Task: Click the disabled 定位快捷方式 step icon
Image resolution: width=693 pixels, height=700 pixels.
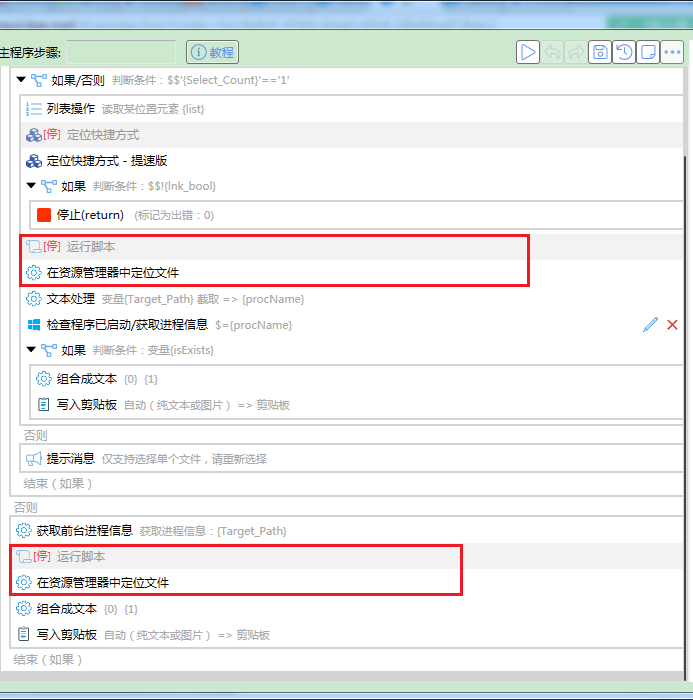Action: [34, 135]
